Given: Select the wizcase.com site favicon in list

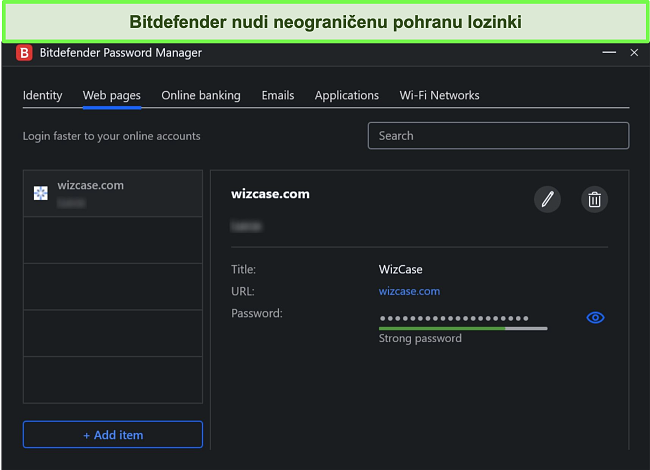Looking at the screenshot, I should pos(41,193).
